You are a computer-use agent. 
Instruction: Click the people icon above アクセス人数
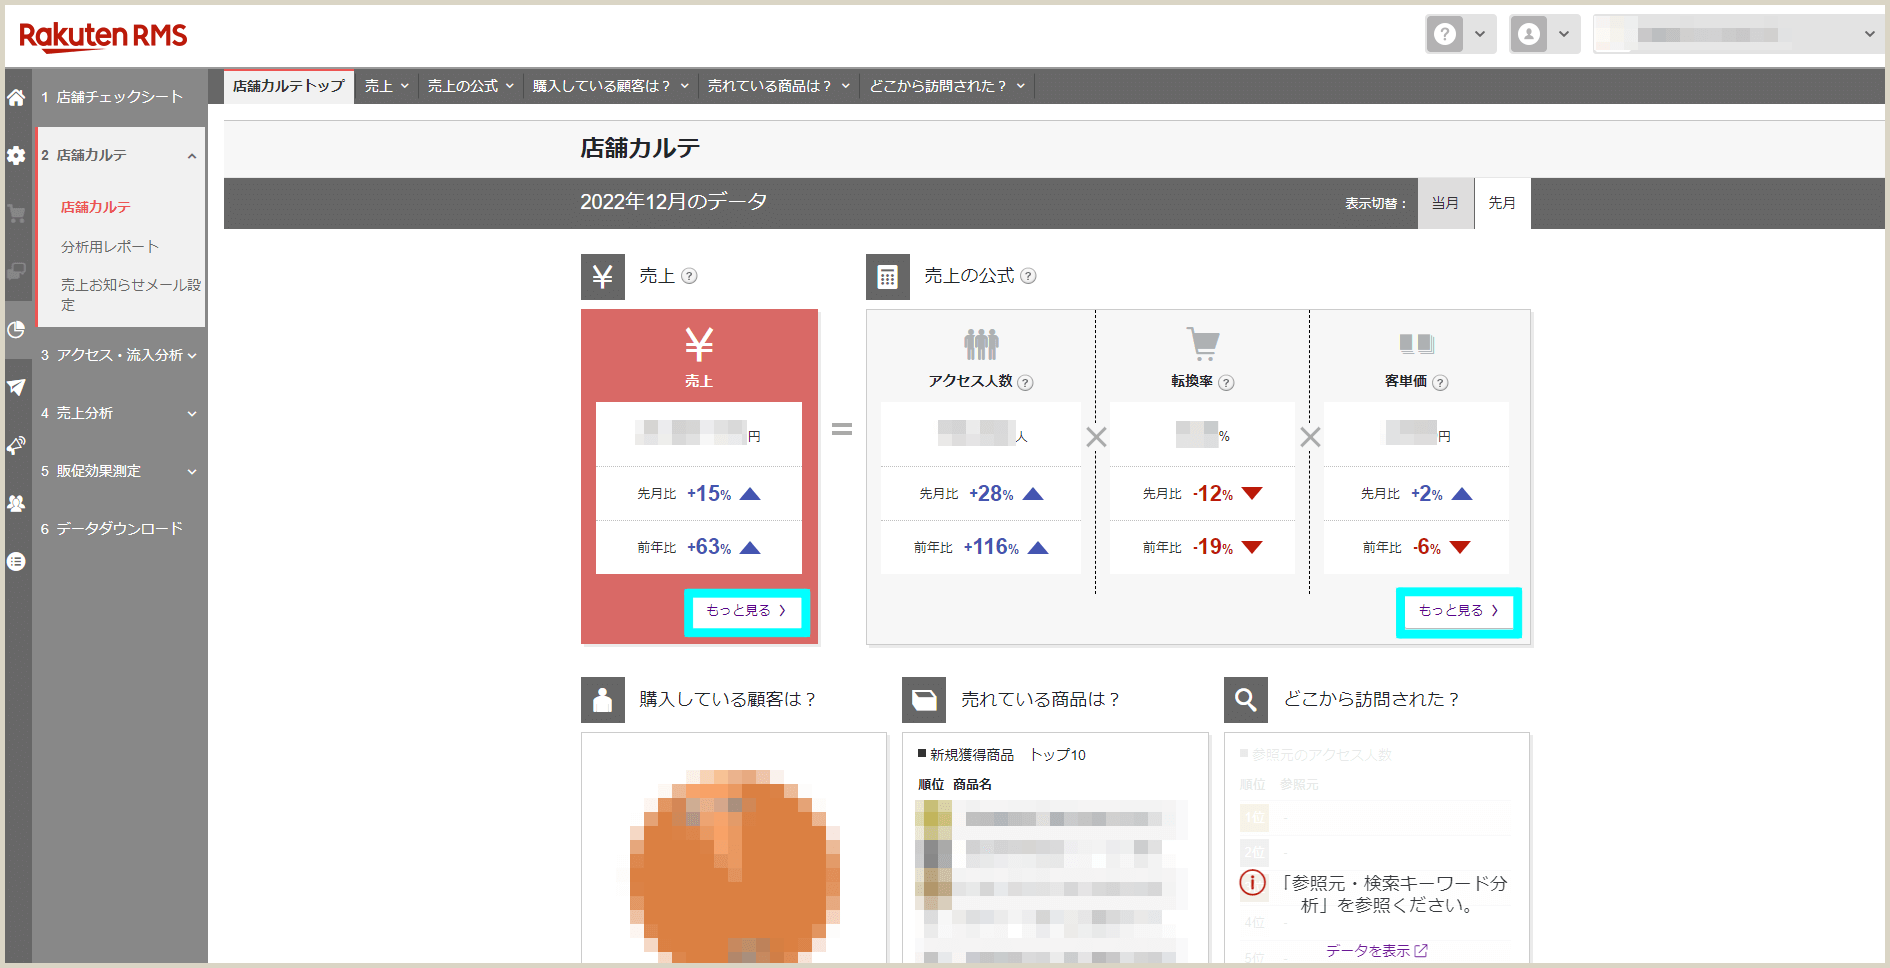[x=981, y=344]
